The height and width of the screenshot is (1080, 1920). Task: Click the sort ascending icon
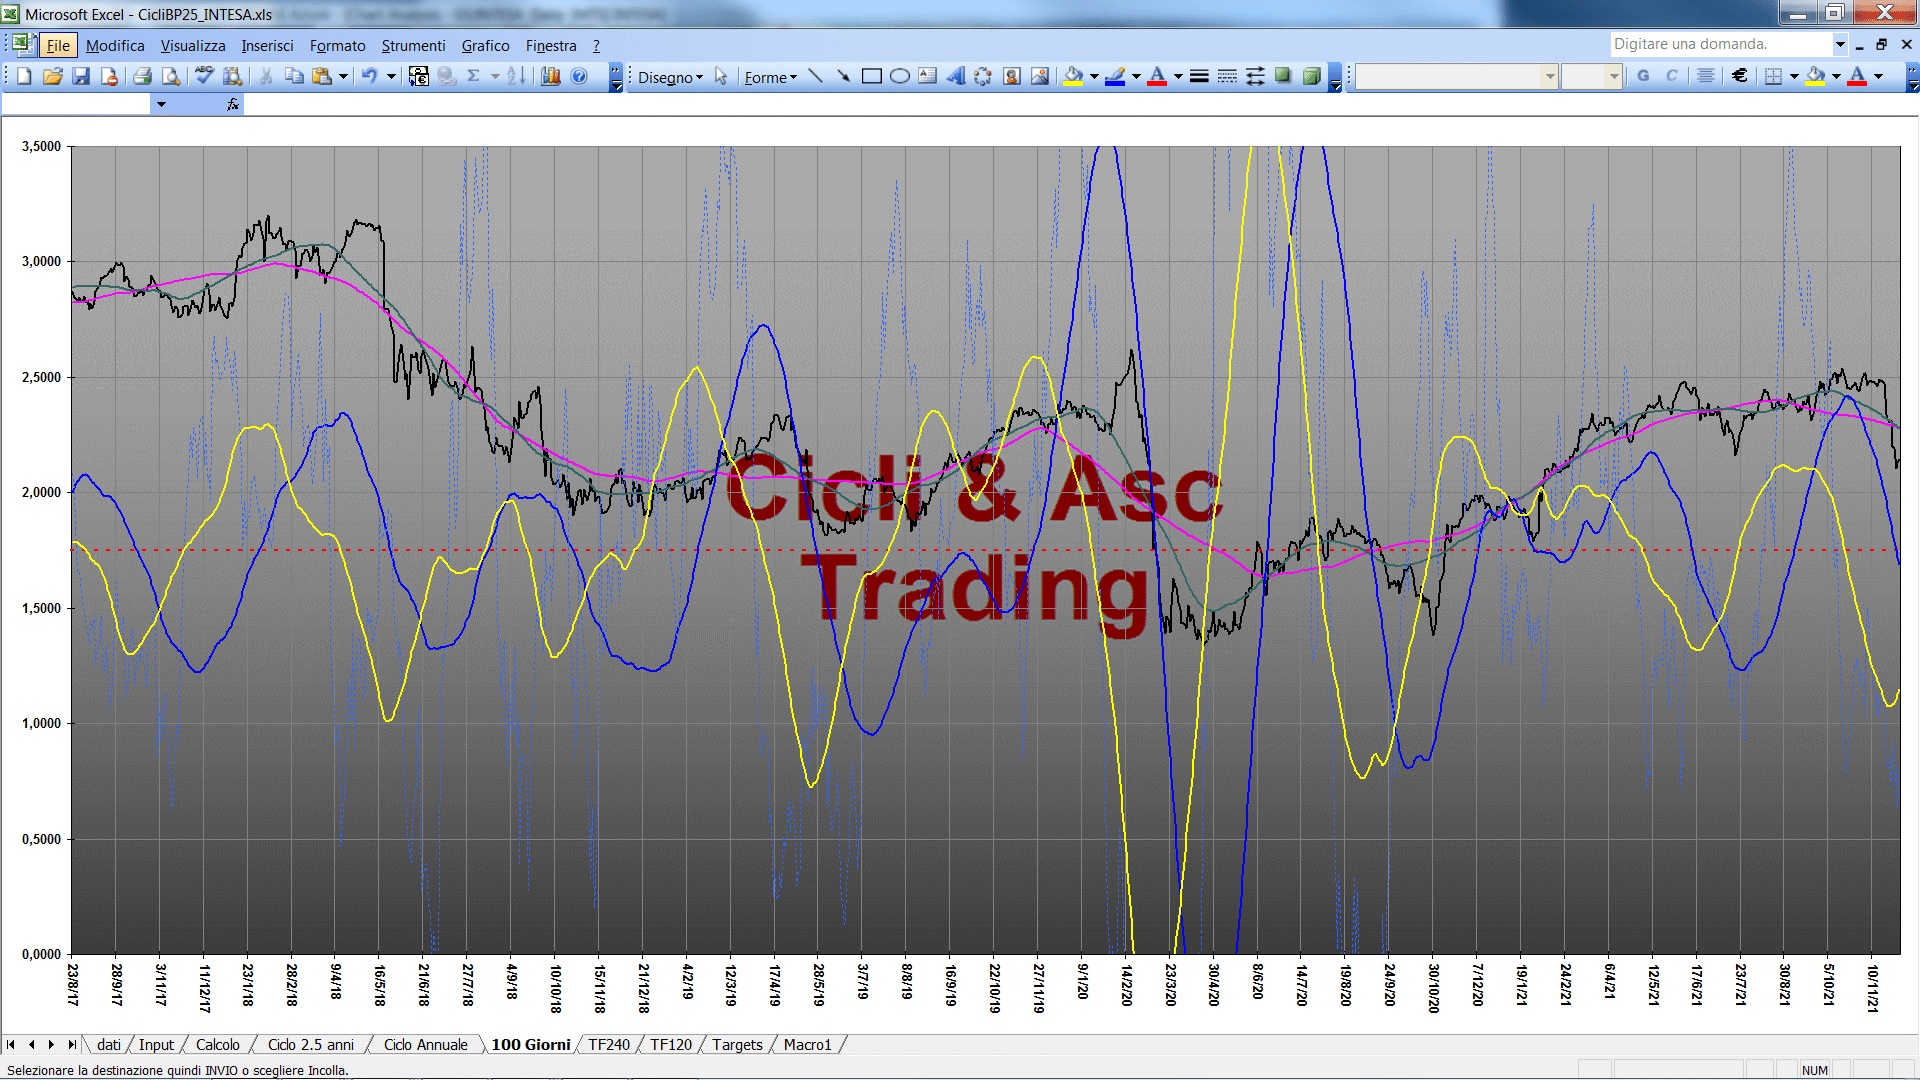tap(516, 76)
